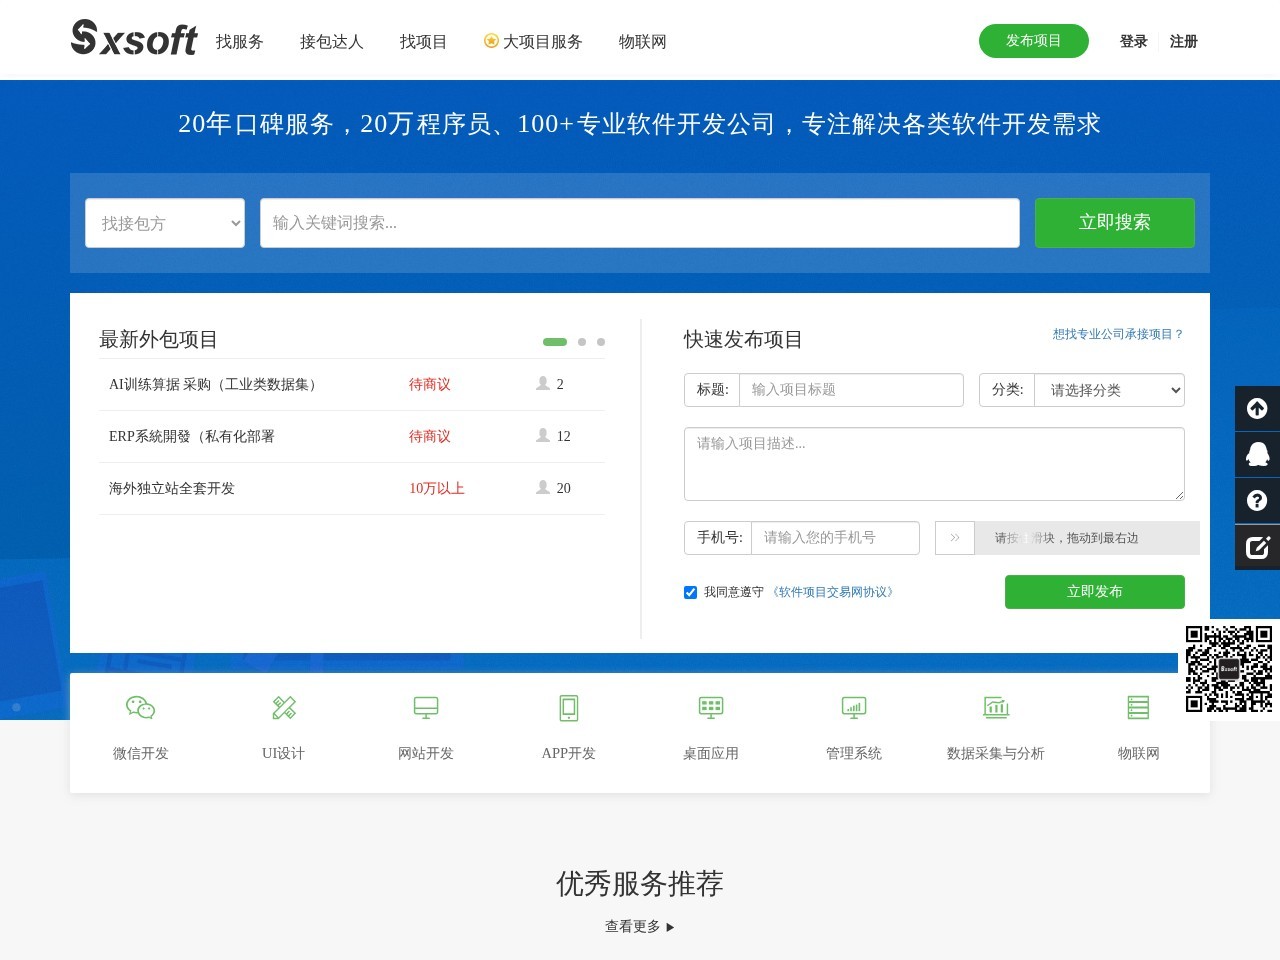Click the APP开发 category label
This screenshot has width=1280, height=960.
[x=569, y=753]
